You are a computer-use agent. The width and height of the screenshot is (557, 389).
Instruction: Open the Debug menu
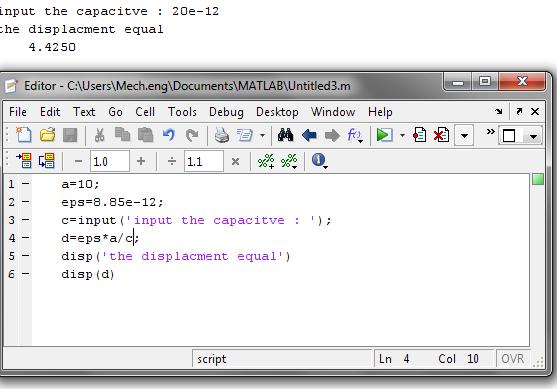(x=226, y=112)
